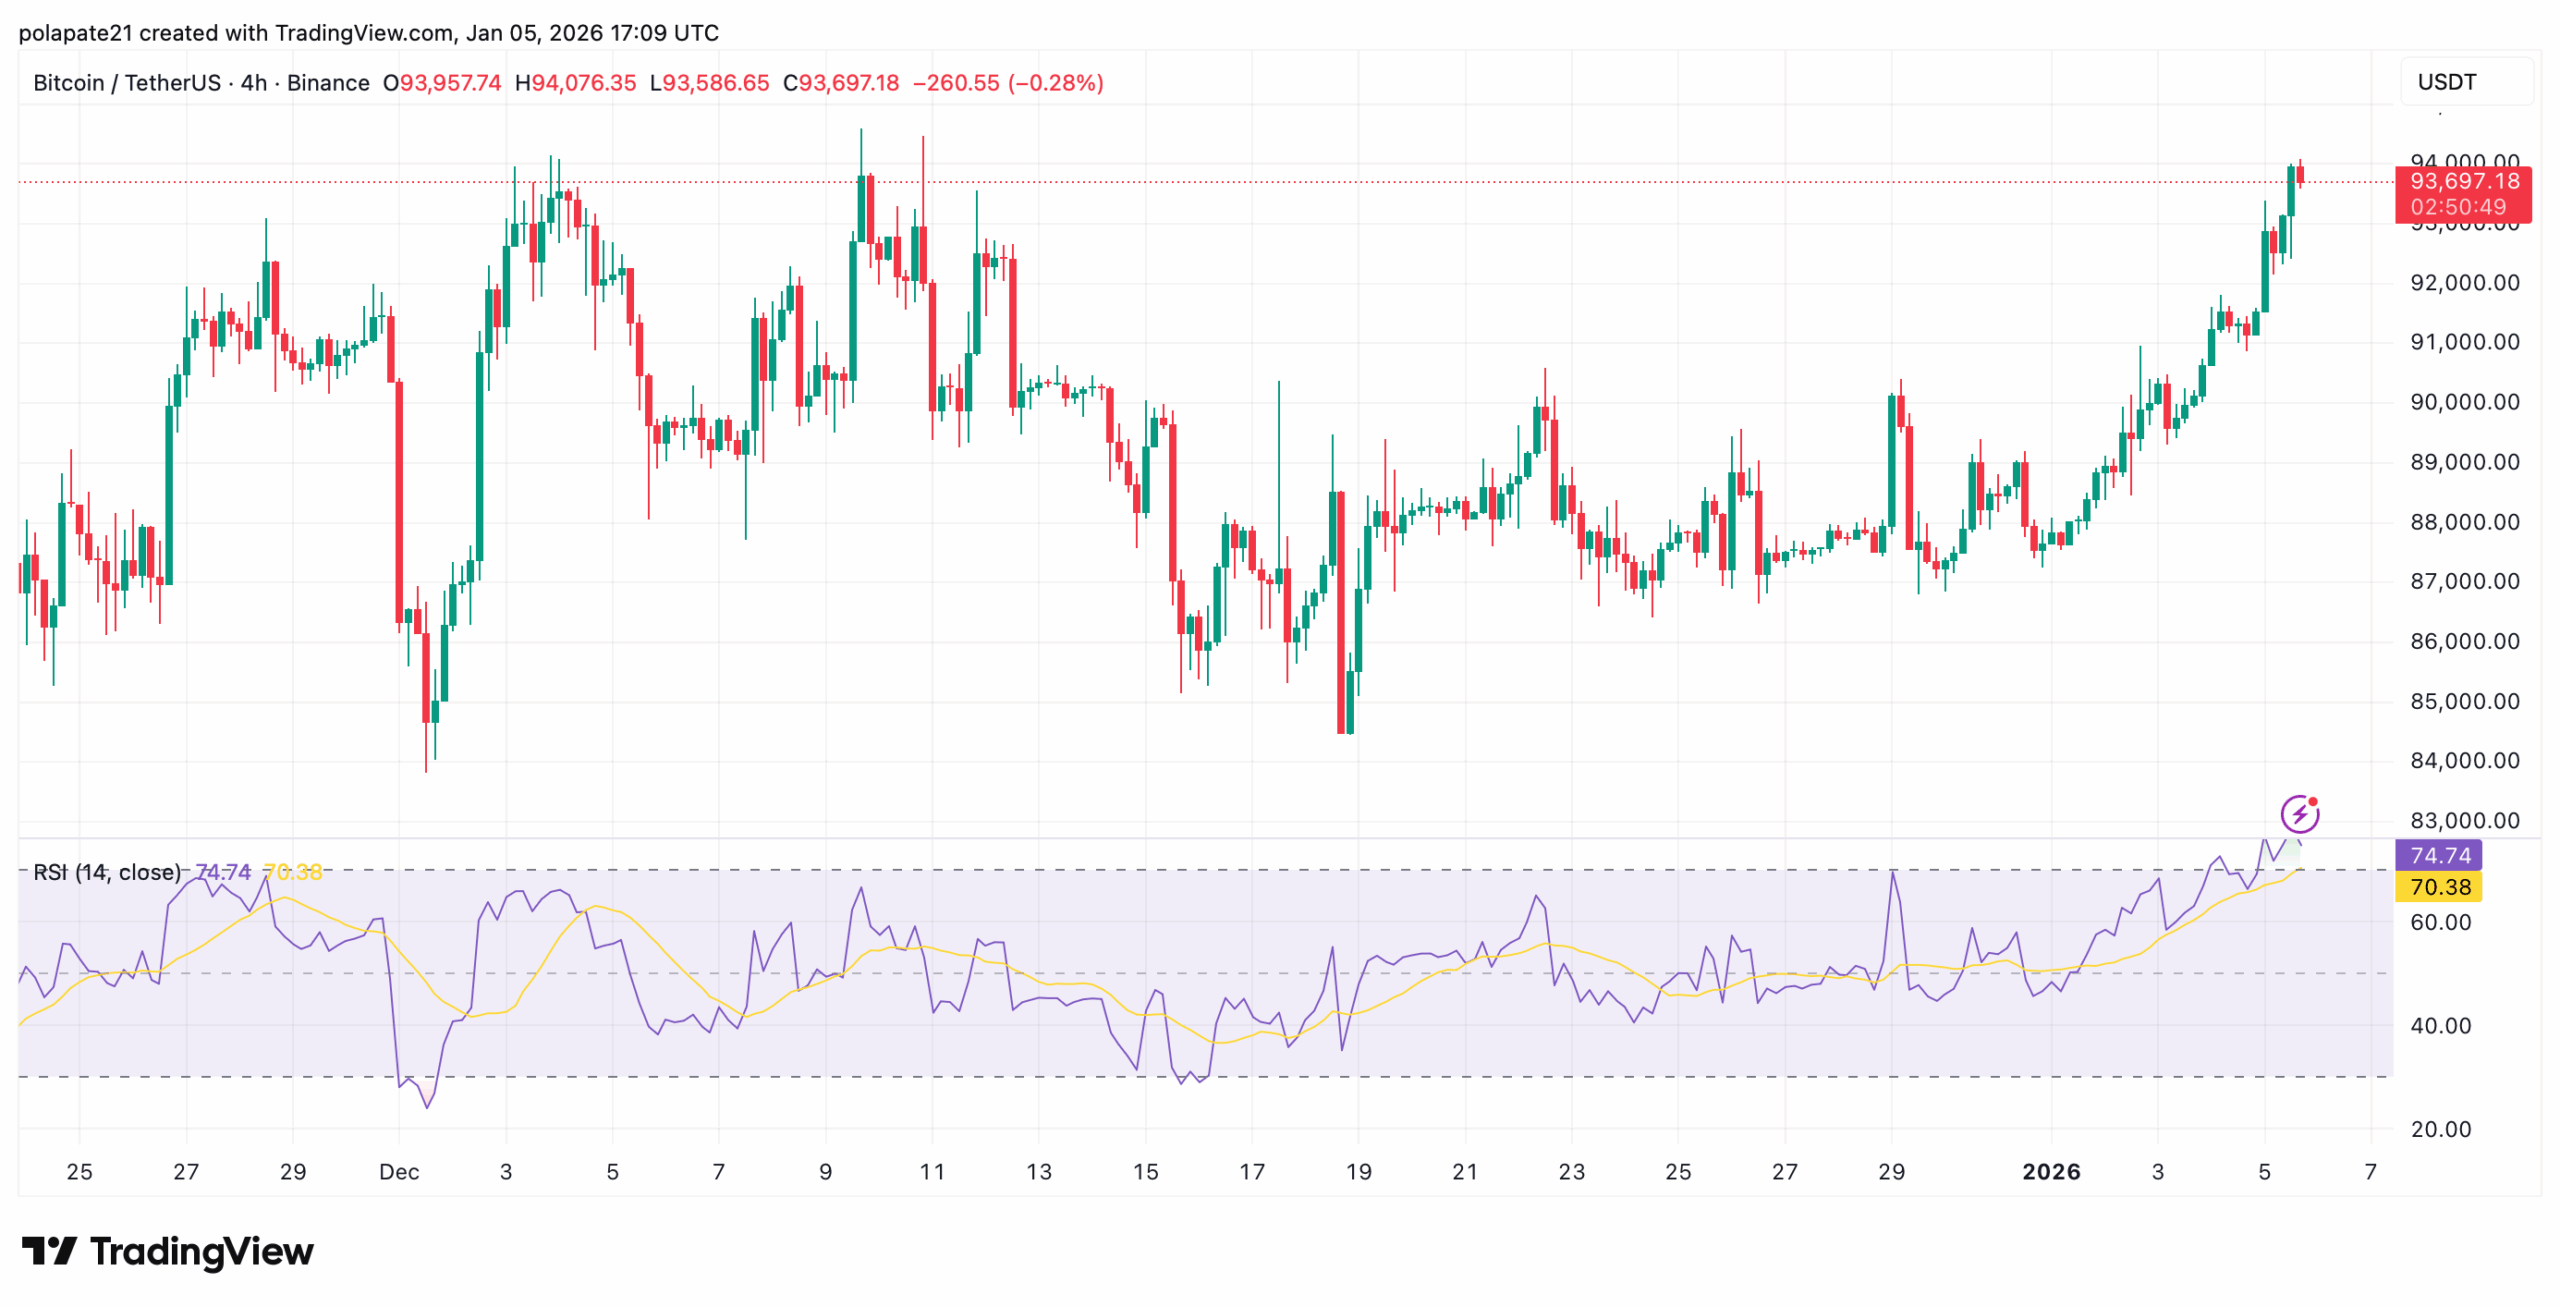Click the open value O93,957.74 in the legend
The image size is (2560, 1307).
[x=440, y=84]
